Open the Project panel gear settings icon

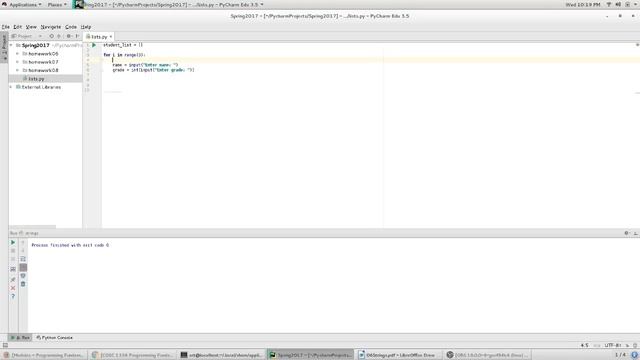click(69, 36)
